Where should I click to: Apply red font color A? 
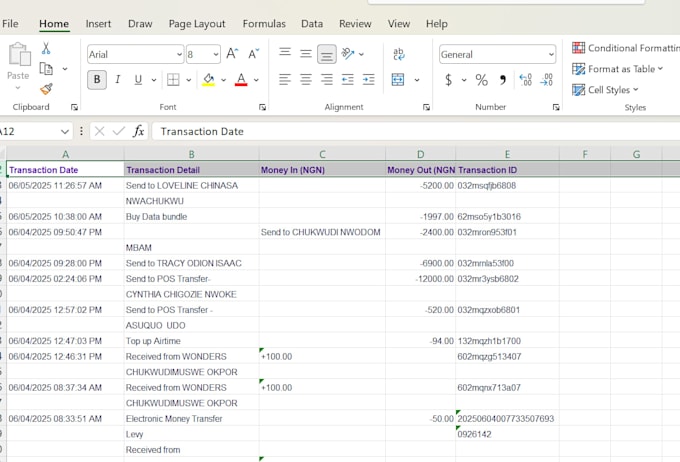(241, 79)
